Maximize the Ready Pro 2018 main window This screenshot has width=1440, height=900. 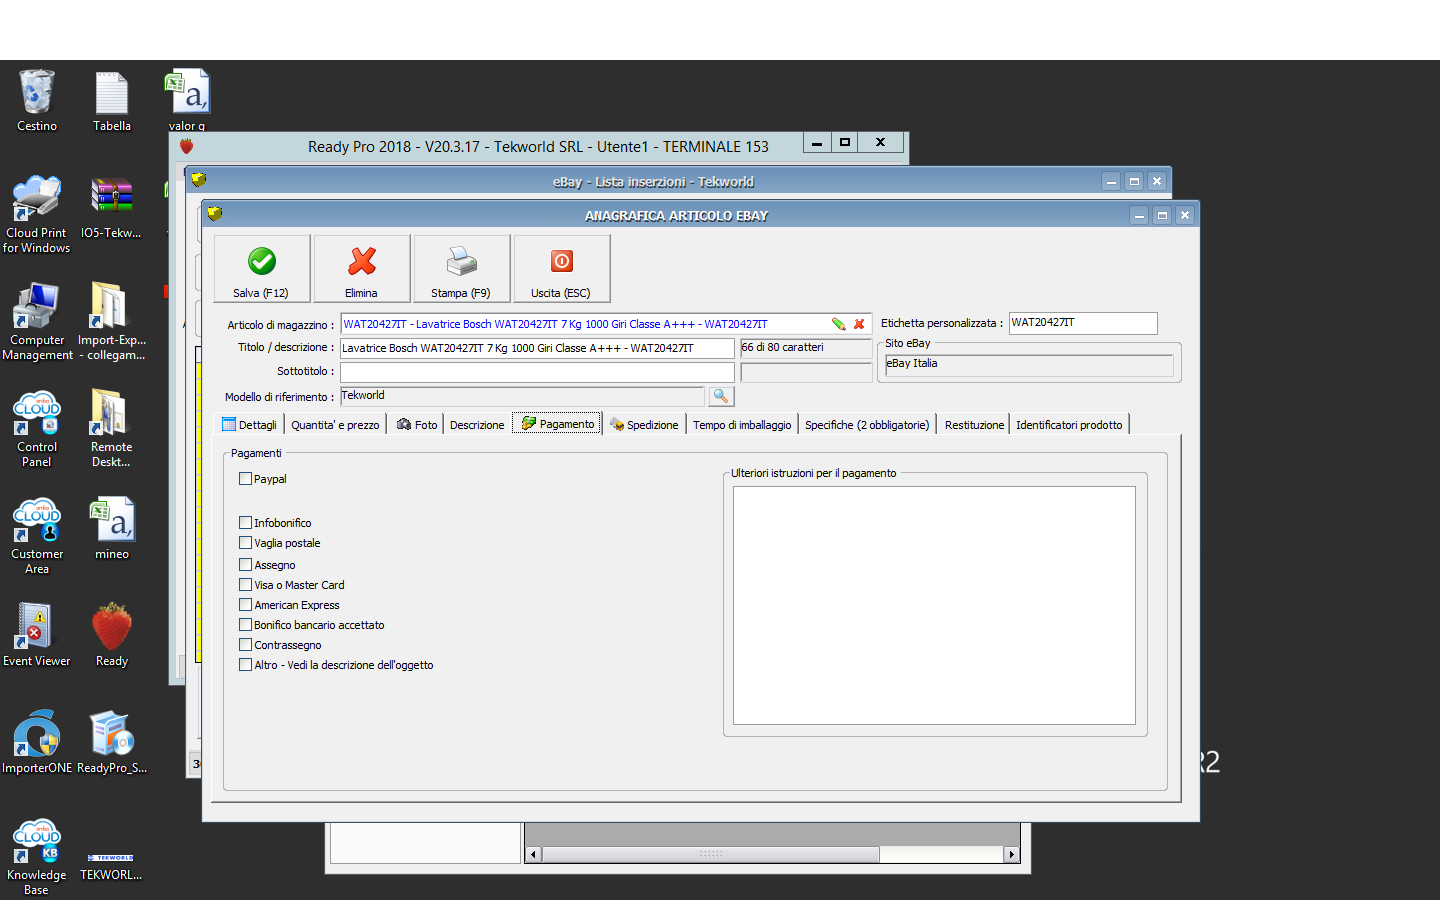845,143
